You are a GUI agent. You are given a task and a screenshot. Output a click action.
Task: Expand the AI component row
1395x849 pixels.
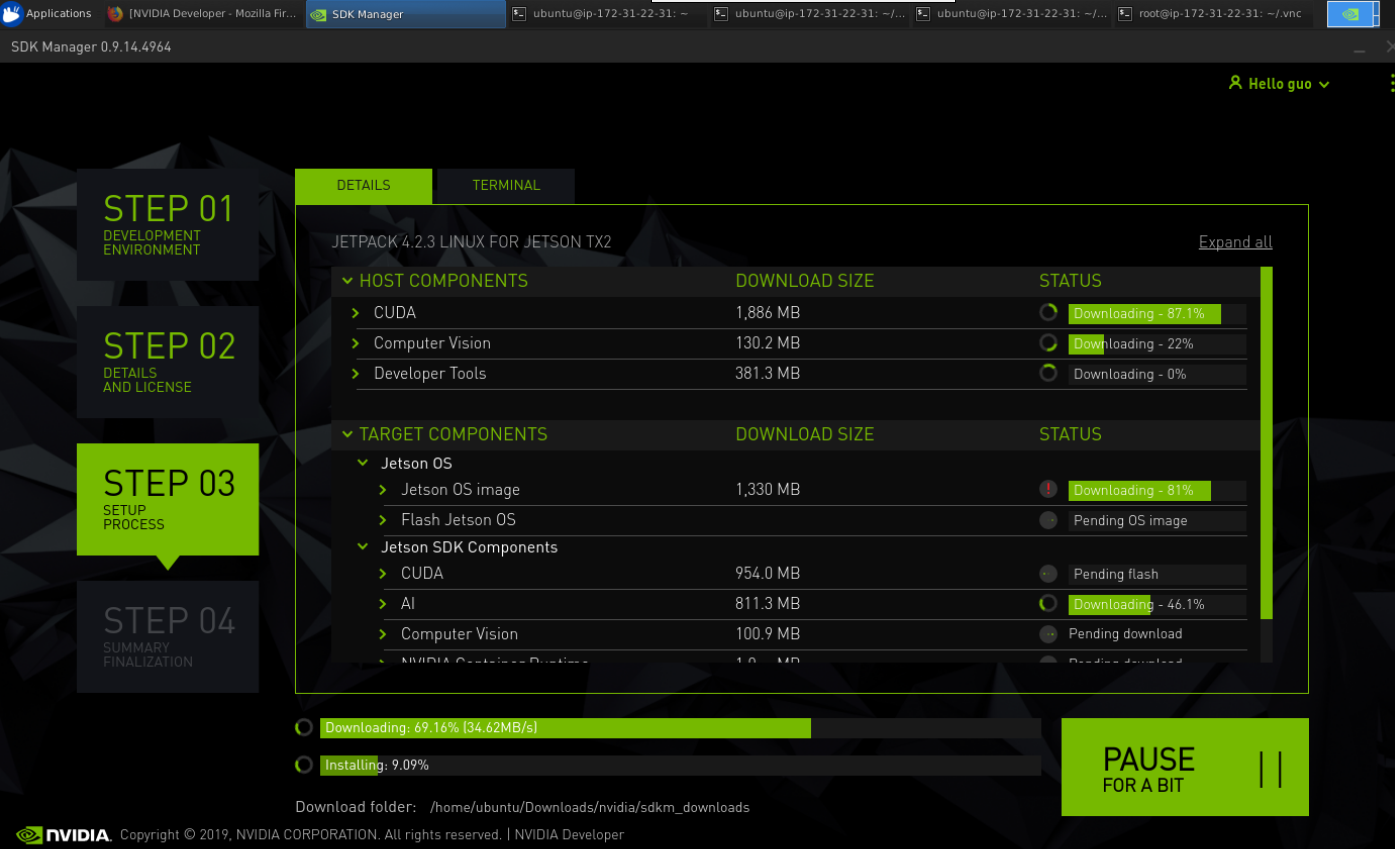tap(383, 604)
